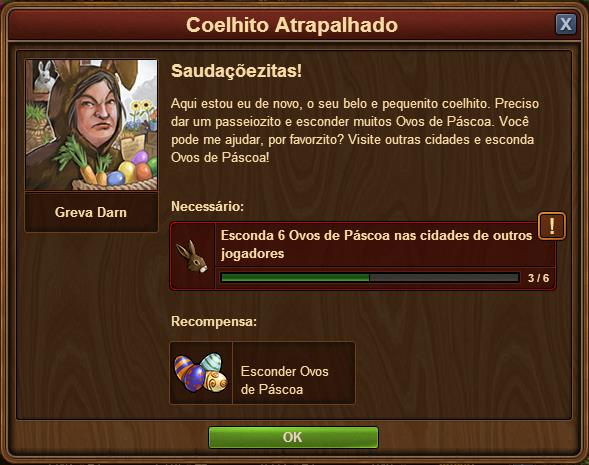Click the Recompensa: section label
The width and height of the screenshot is (589, 465).
(x=214, y=322)
